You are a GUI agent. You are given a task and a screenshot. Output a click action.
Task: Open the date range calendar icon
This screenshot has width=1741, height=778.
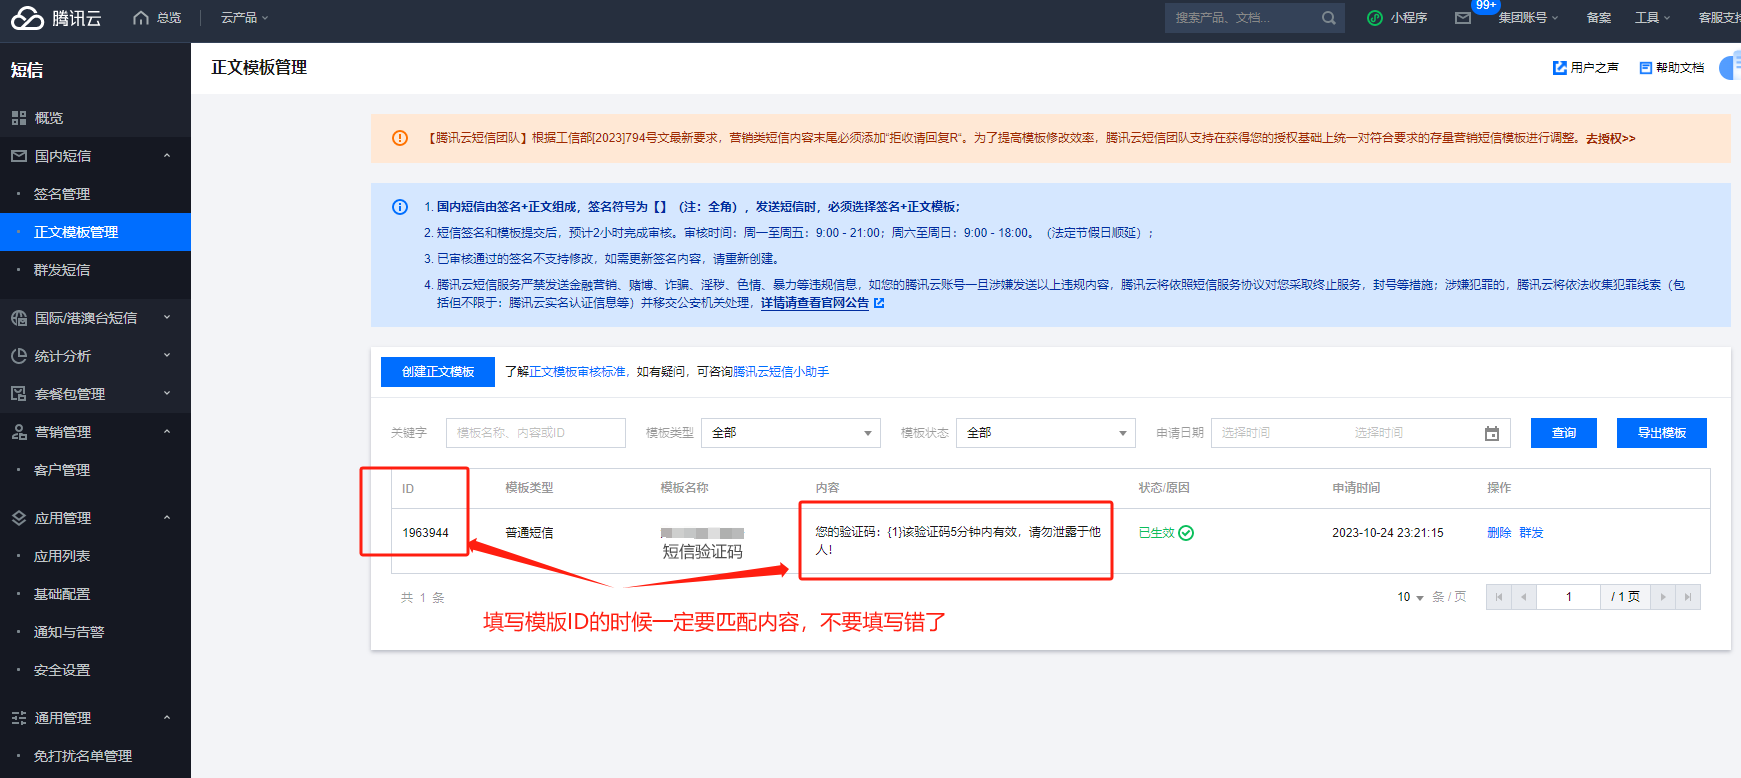tap(1492, 433)
